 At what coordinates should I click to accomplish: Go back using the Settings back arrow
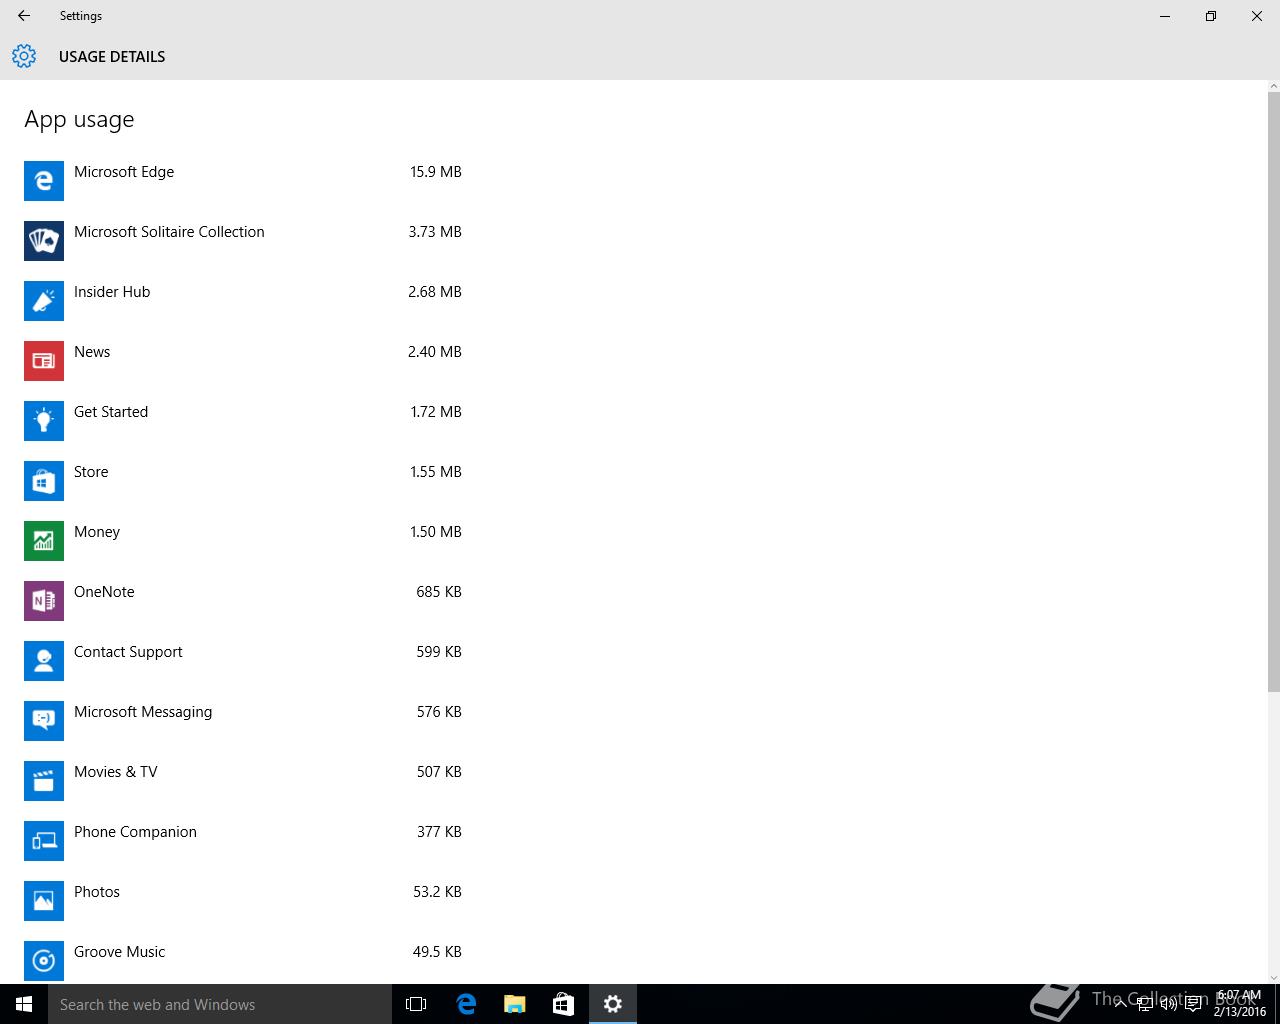[24, 16]
